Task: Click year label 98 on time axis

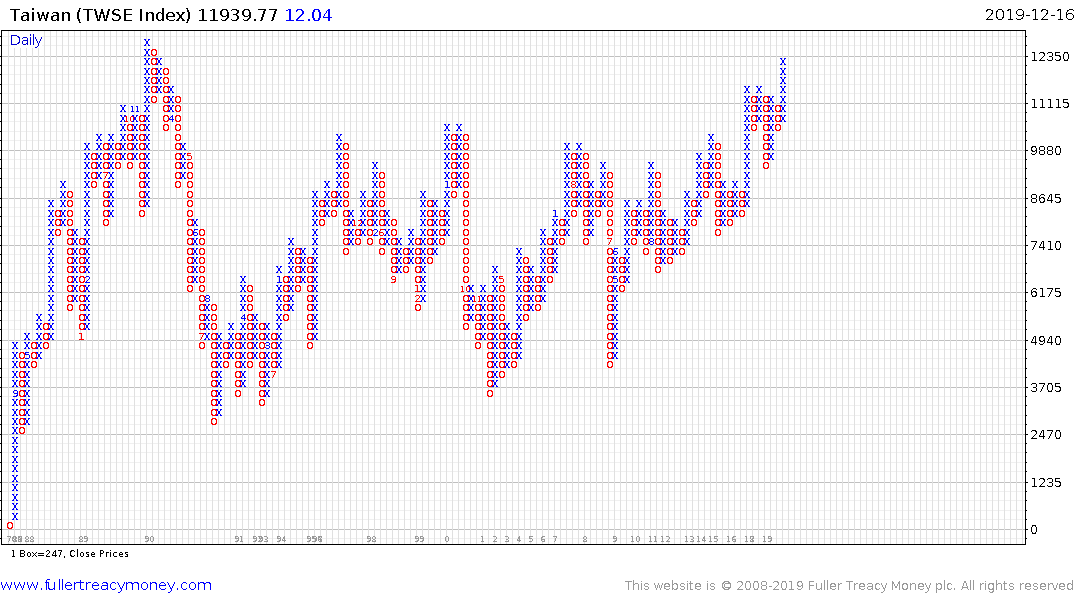Action: click(x=371, y=539)
